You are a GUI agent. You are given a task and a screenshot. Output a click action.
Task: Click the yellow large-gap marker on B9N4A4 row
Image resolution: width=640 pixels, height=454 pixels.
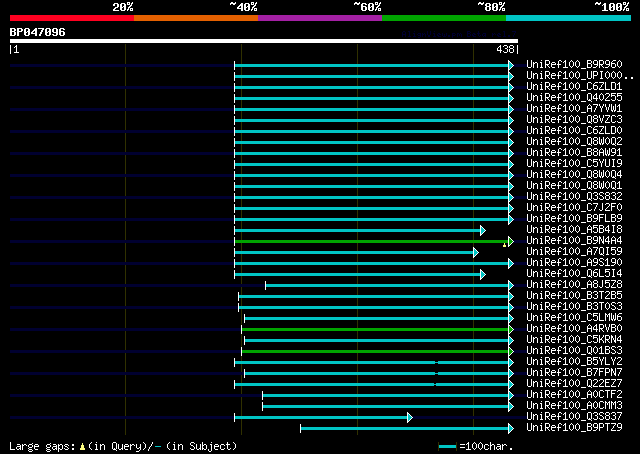[504, 245]
